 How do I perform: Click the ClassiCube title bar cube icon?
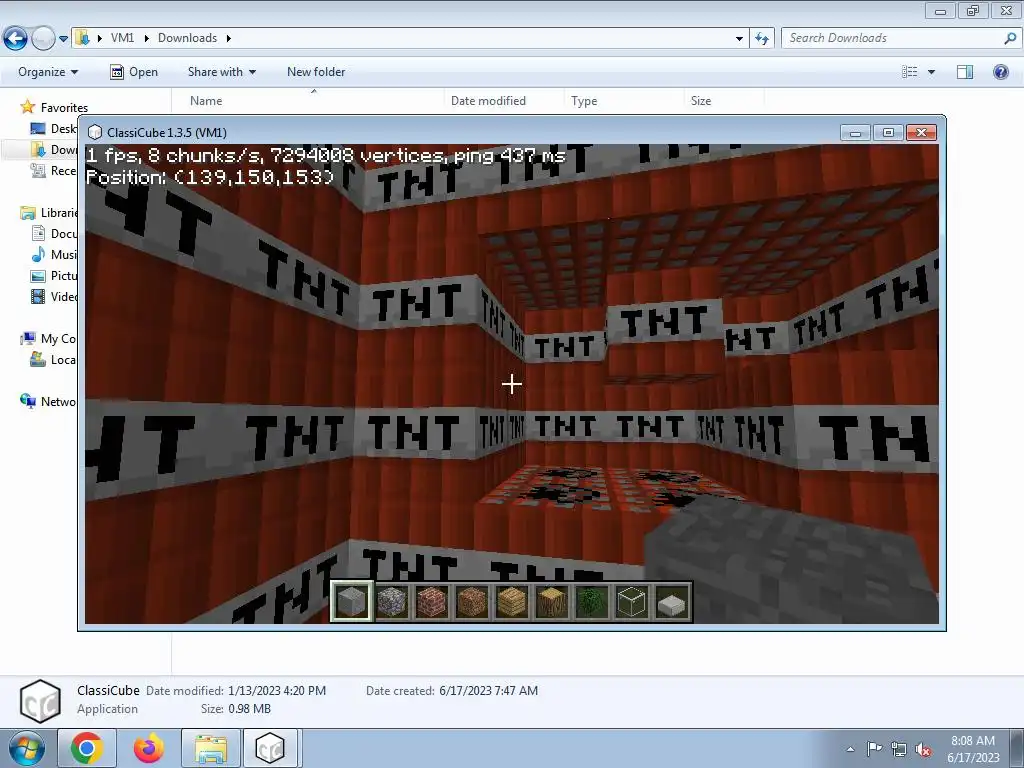coord(95,133)
